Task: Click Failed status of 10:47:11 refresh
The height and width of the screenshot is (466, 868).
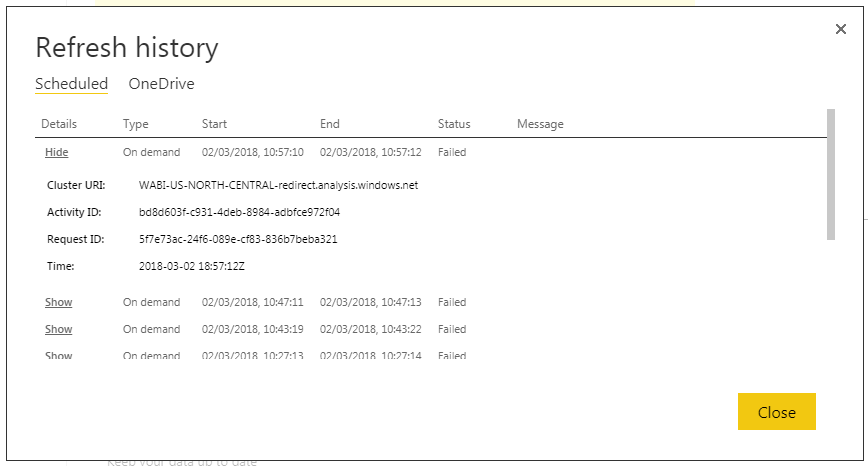Action: [452, 302]
